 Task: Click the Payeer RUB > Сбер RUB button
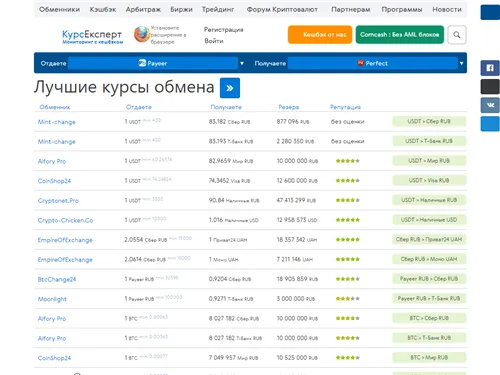(429, 279)
